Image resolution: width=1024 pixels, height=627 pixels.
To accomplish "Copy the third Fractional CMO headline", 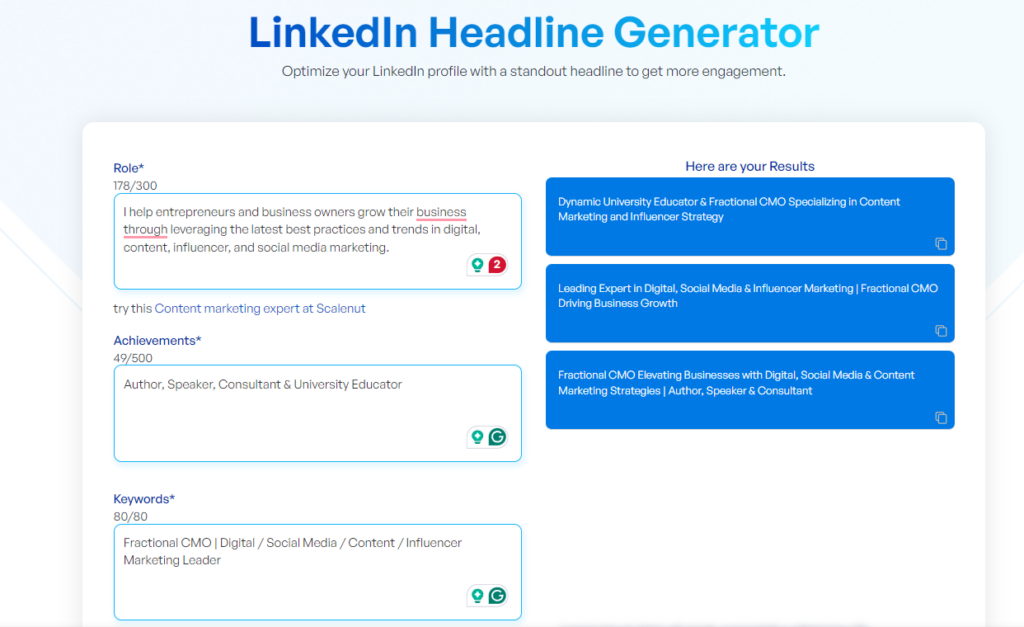I will point(941,418).
